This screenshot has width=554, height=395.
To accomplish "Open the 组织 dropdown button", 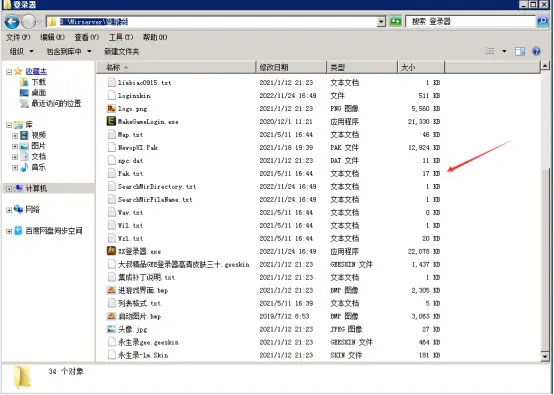I will click(22, 52).
